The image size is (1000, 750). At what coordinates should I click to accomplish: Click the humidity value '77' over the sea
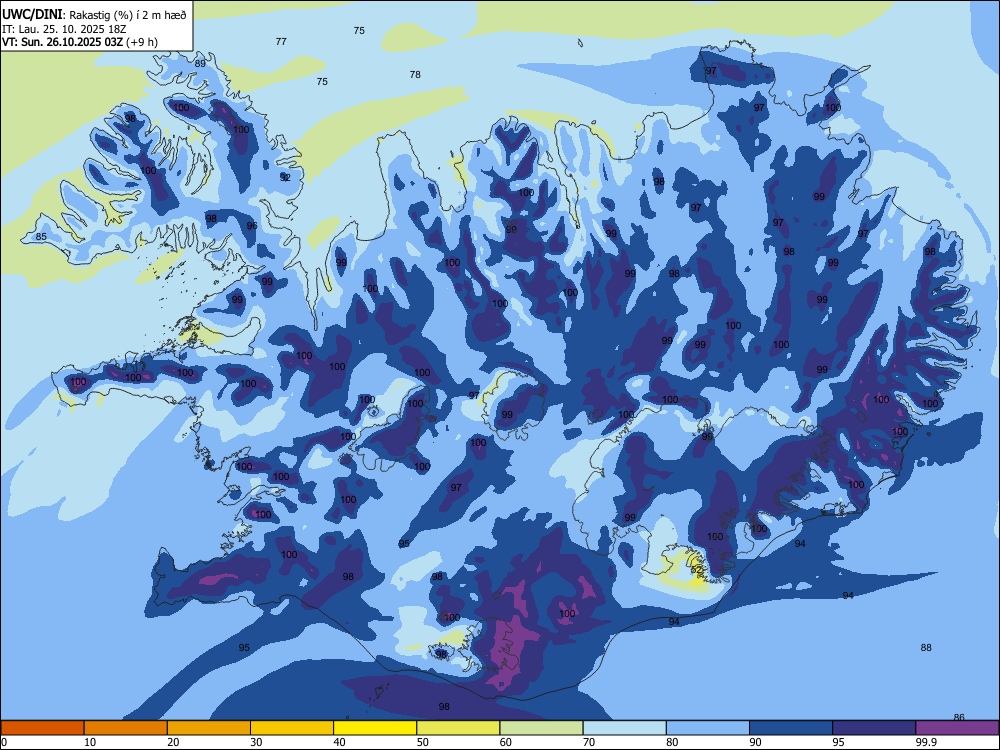(x=281, y=41)
